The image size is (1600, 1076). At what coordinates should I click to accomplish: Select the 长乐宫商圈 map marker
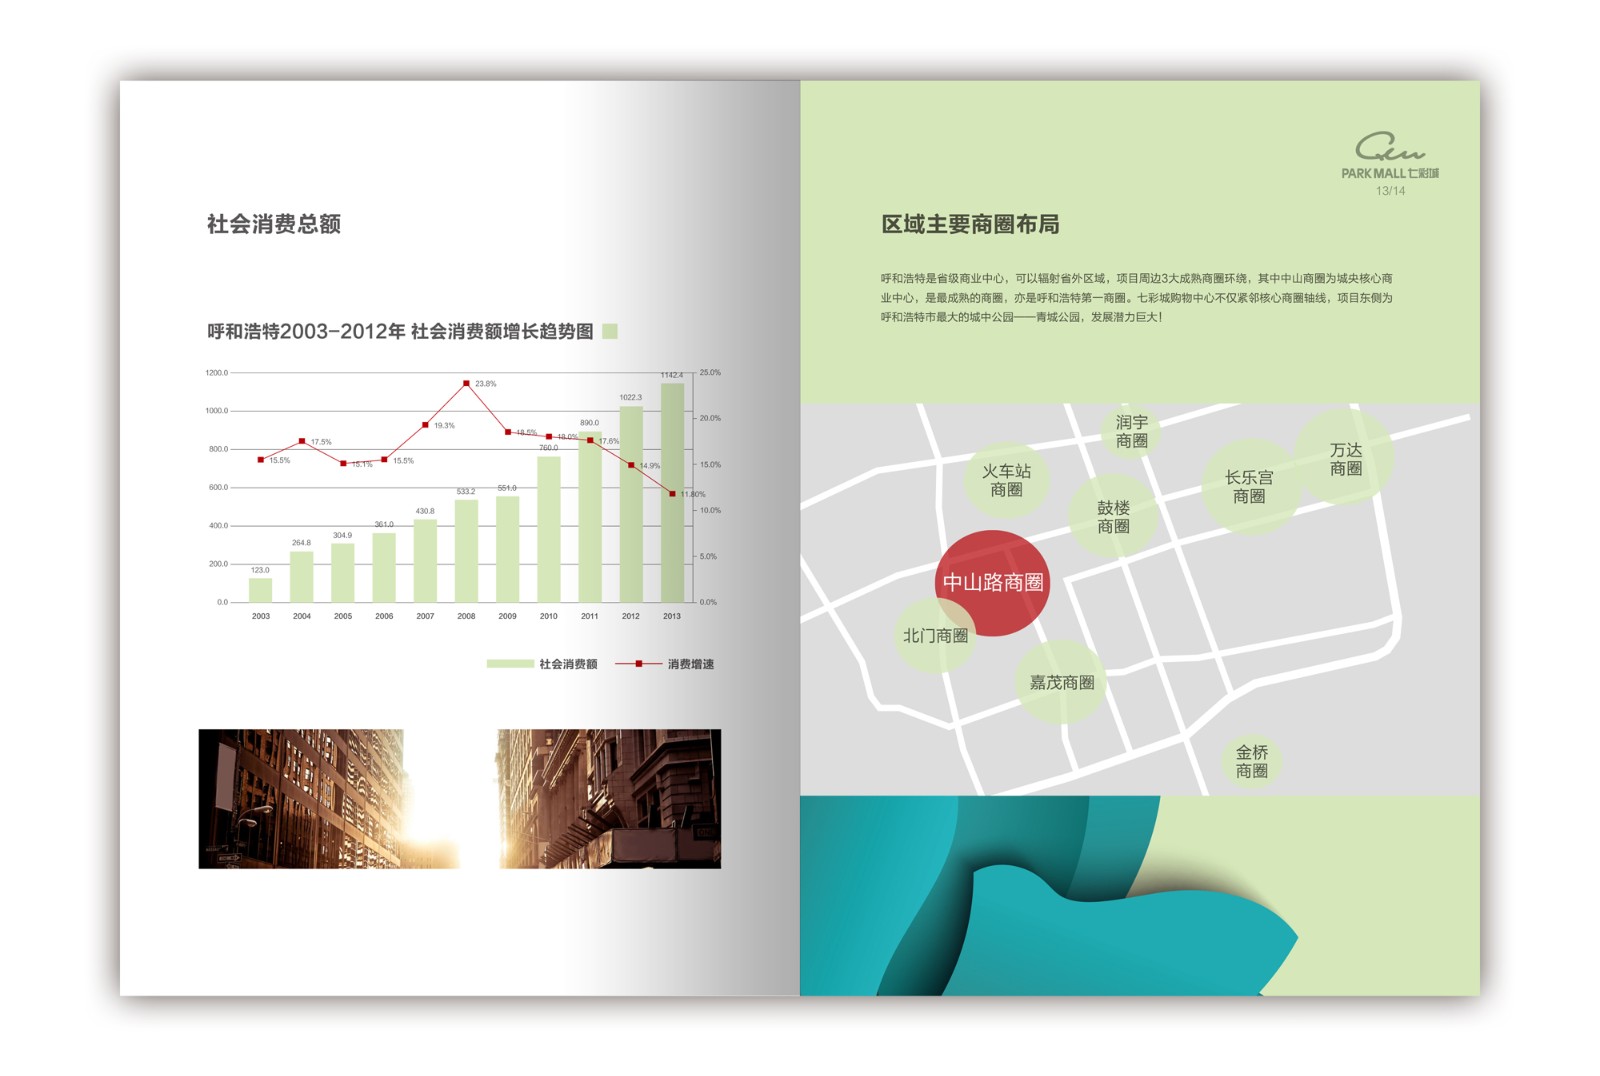[x=1249, y=487]
